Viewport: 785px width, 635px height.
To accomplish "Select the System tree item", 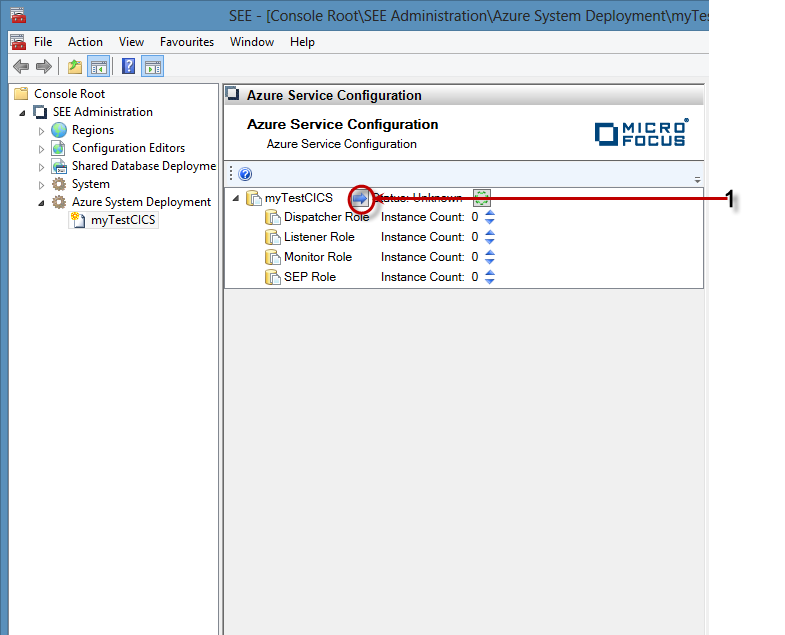I will coord(90,184).
